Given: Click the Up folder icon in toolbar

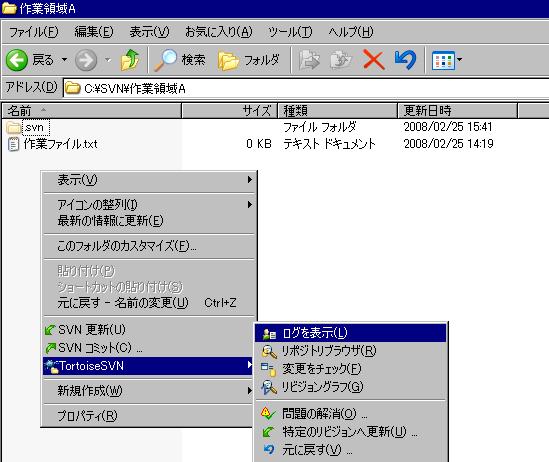Looking at the screenshot, I should click(x=130, y=60).
